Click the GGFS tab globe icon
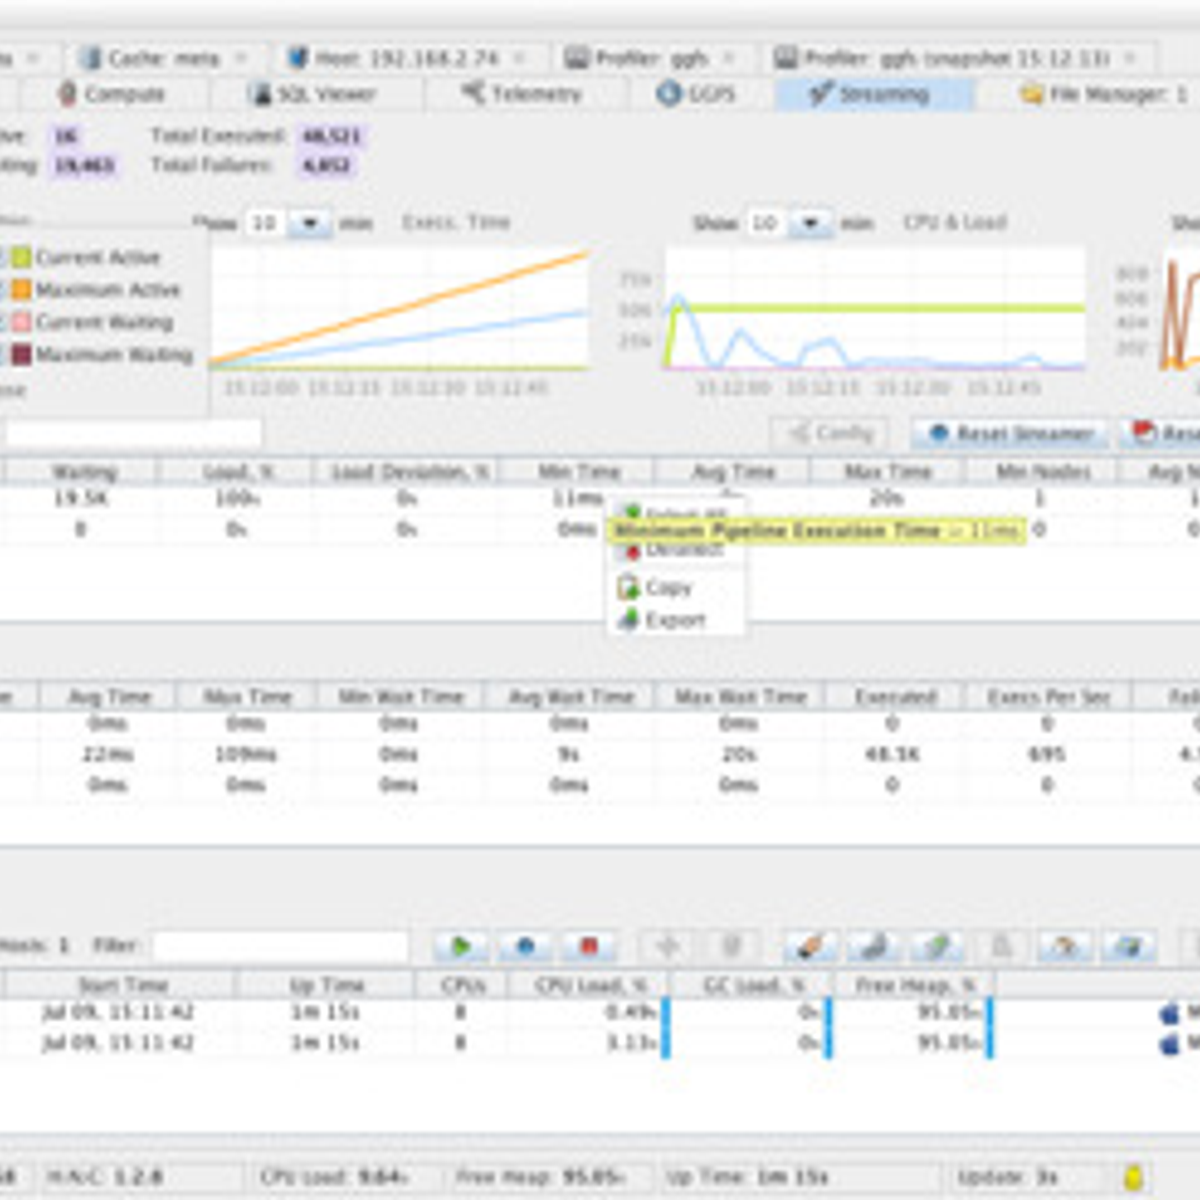1200x1200 pixels. pos(668,94)
